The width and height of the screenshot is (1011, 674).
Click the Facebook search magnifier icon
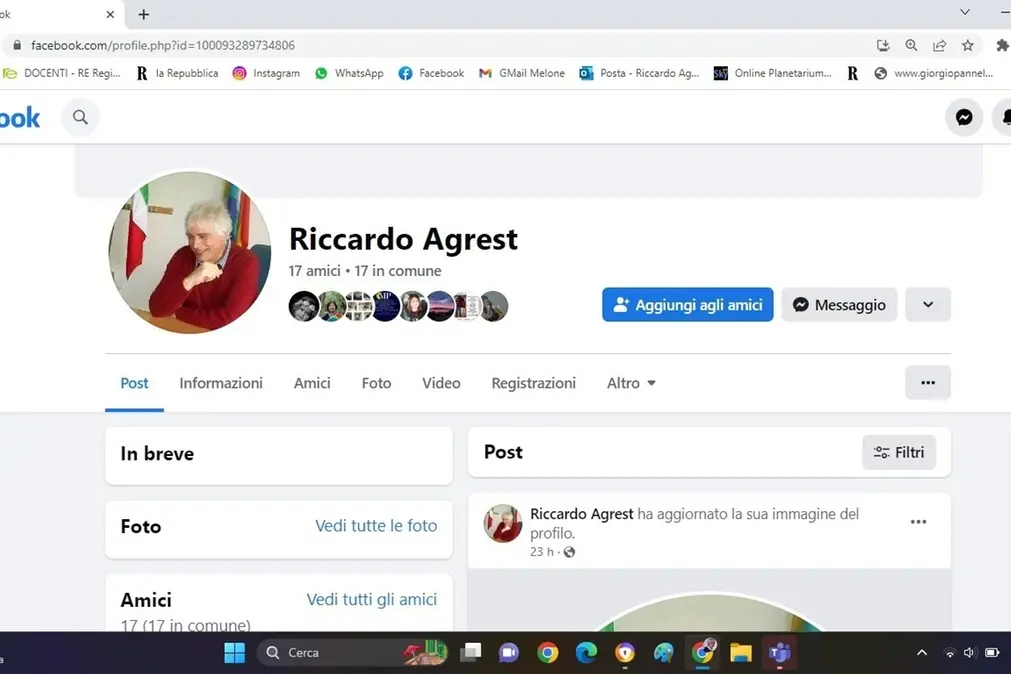coord(80,117)
